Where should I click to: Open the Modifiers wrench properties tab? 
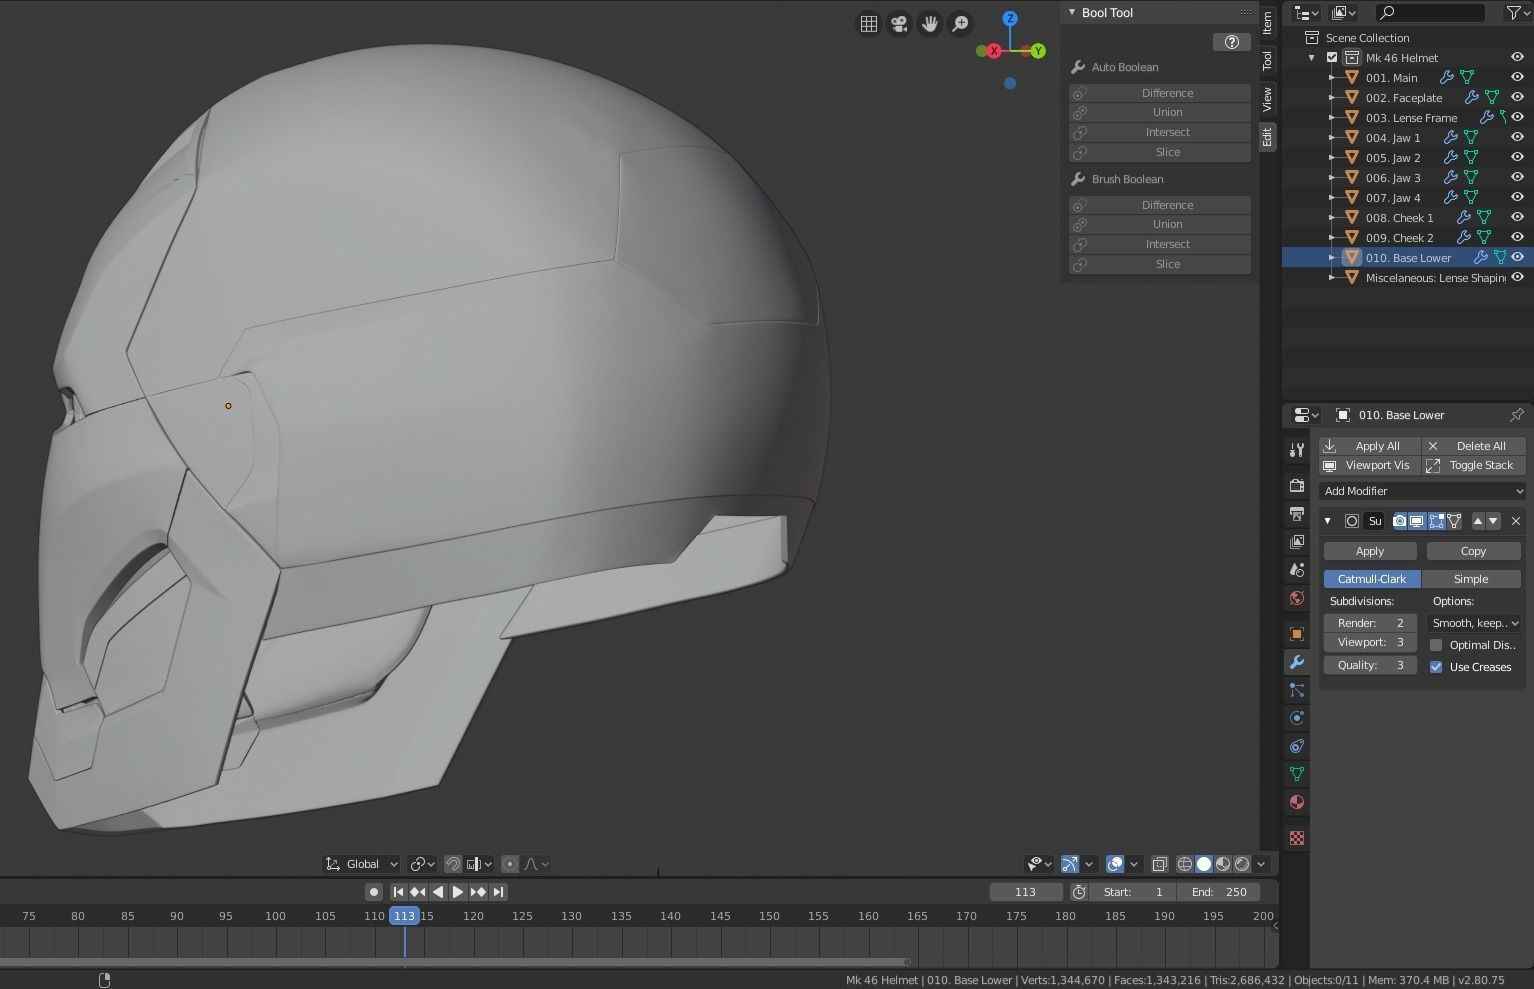[x=1297, y=662]
